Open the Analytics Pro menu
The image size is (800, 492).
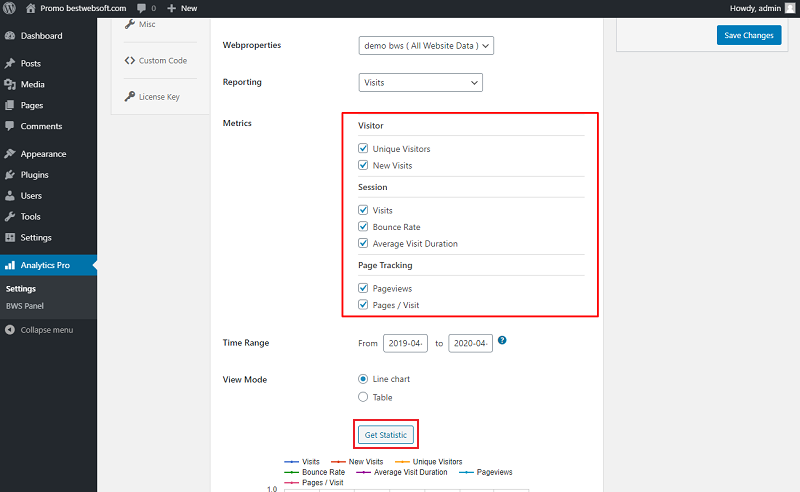coord(48,265)
